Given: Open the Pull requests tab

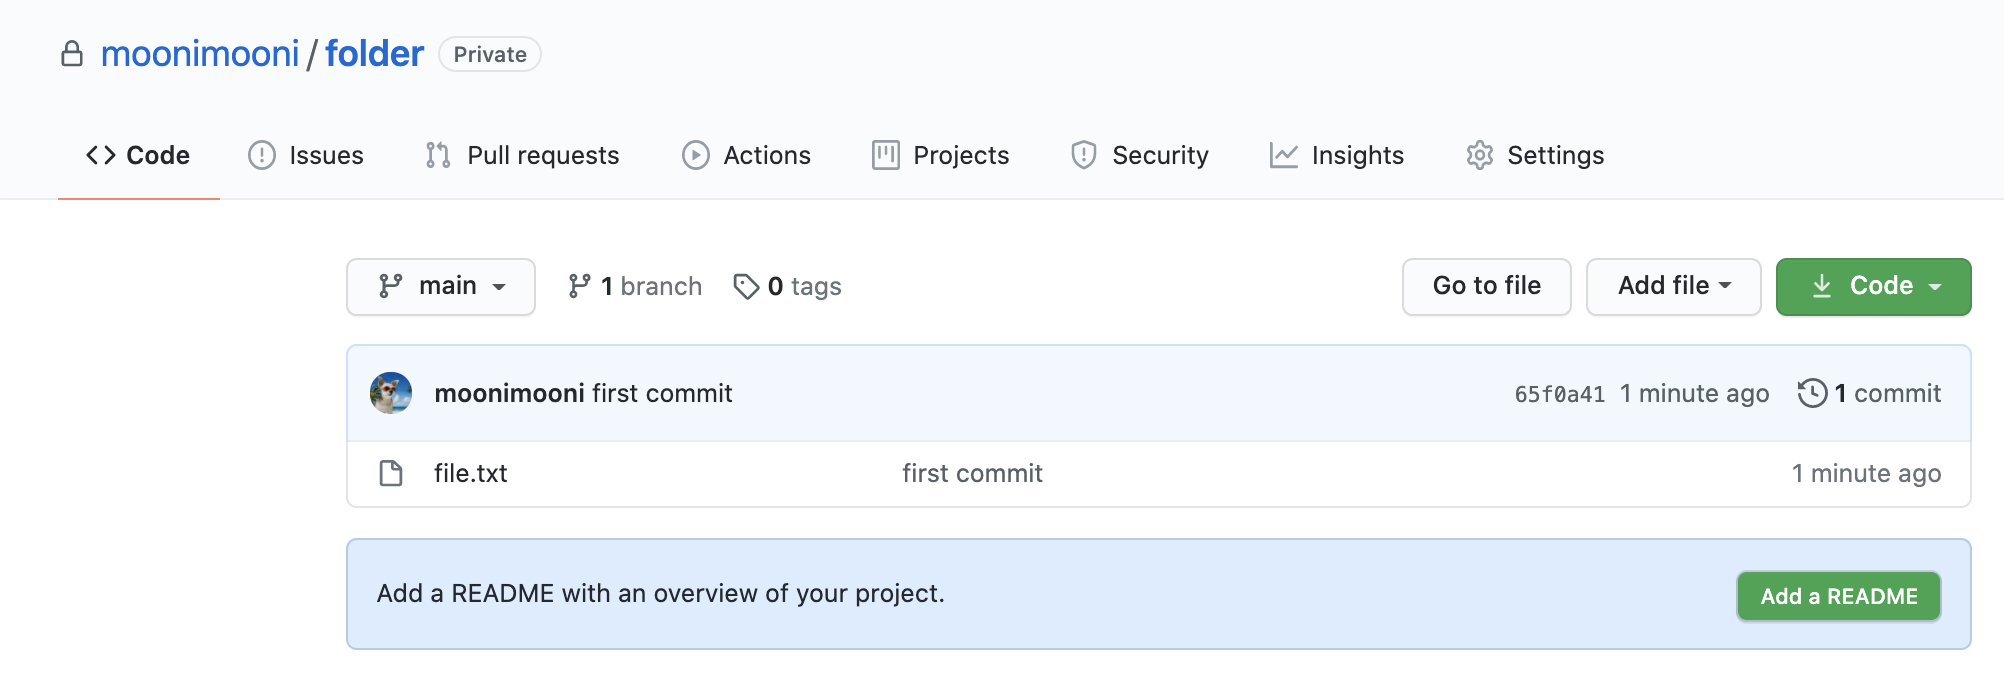Looking at the screenshot, I should tap(522, 155).
